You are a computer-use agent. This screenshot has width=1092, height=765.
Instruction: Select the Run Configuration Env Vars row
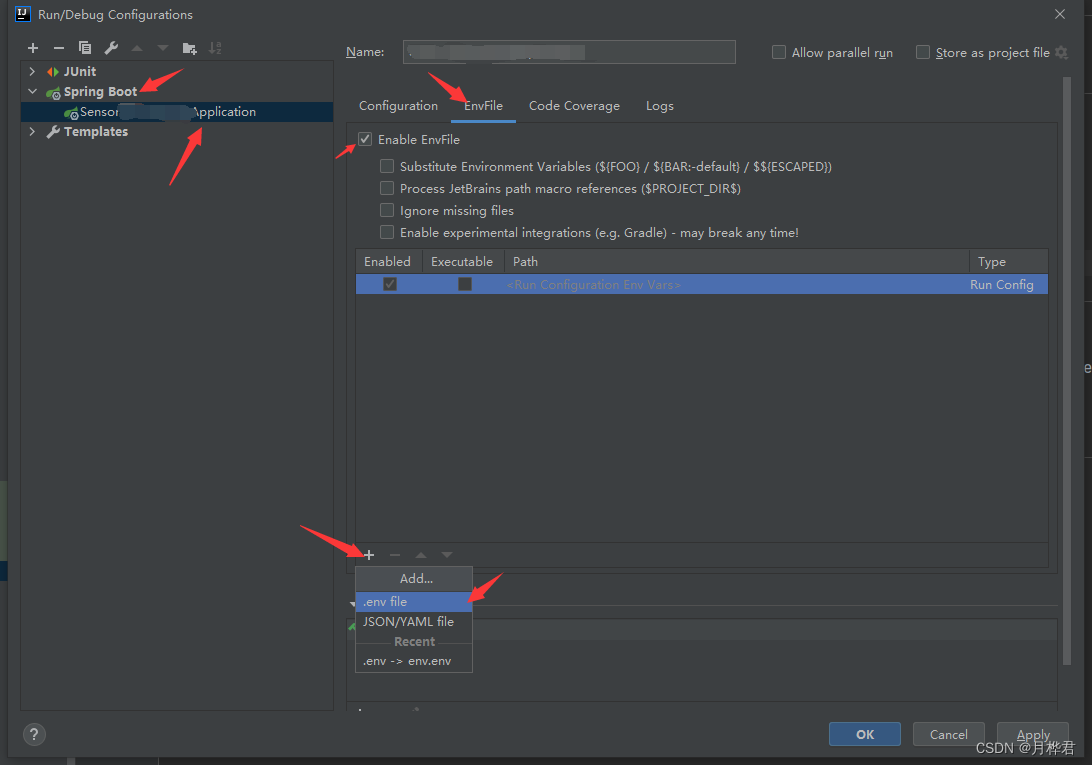701,284
